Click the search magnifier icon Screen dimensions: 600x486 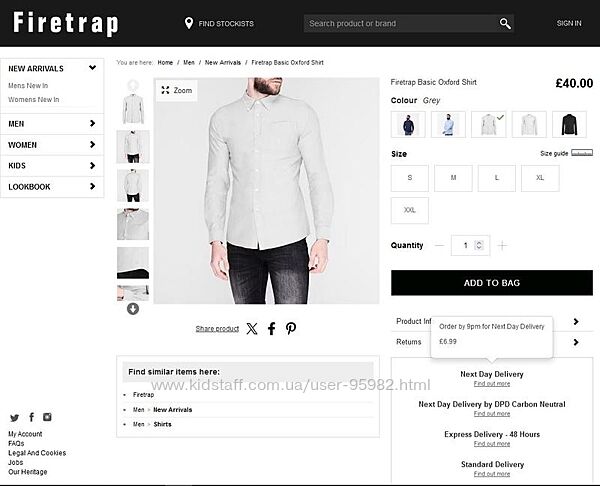[505, 23]
